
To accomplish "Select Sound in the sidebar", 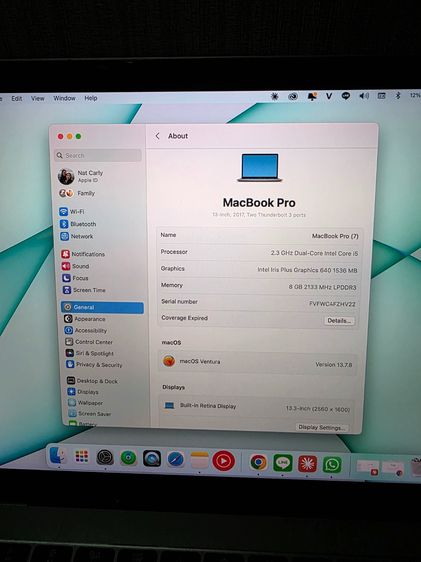I will (x=75, y=266).
